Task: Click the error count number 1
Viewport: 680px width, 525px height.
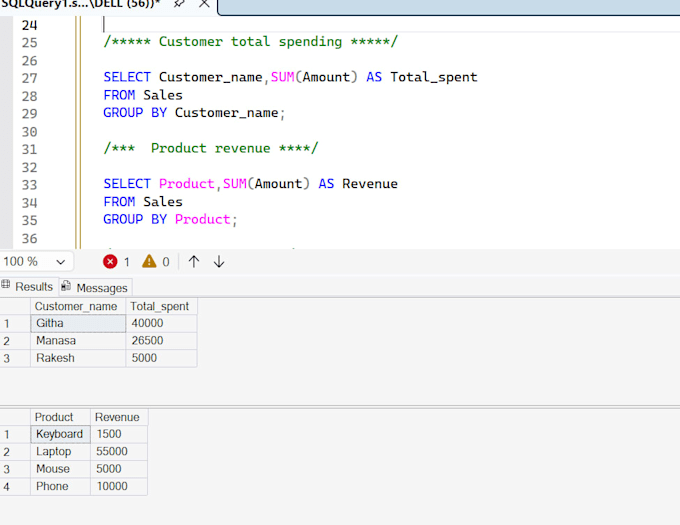Action: (126, 262)
